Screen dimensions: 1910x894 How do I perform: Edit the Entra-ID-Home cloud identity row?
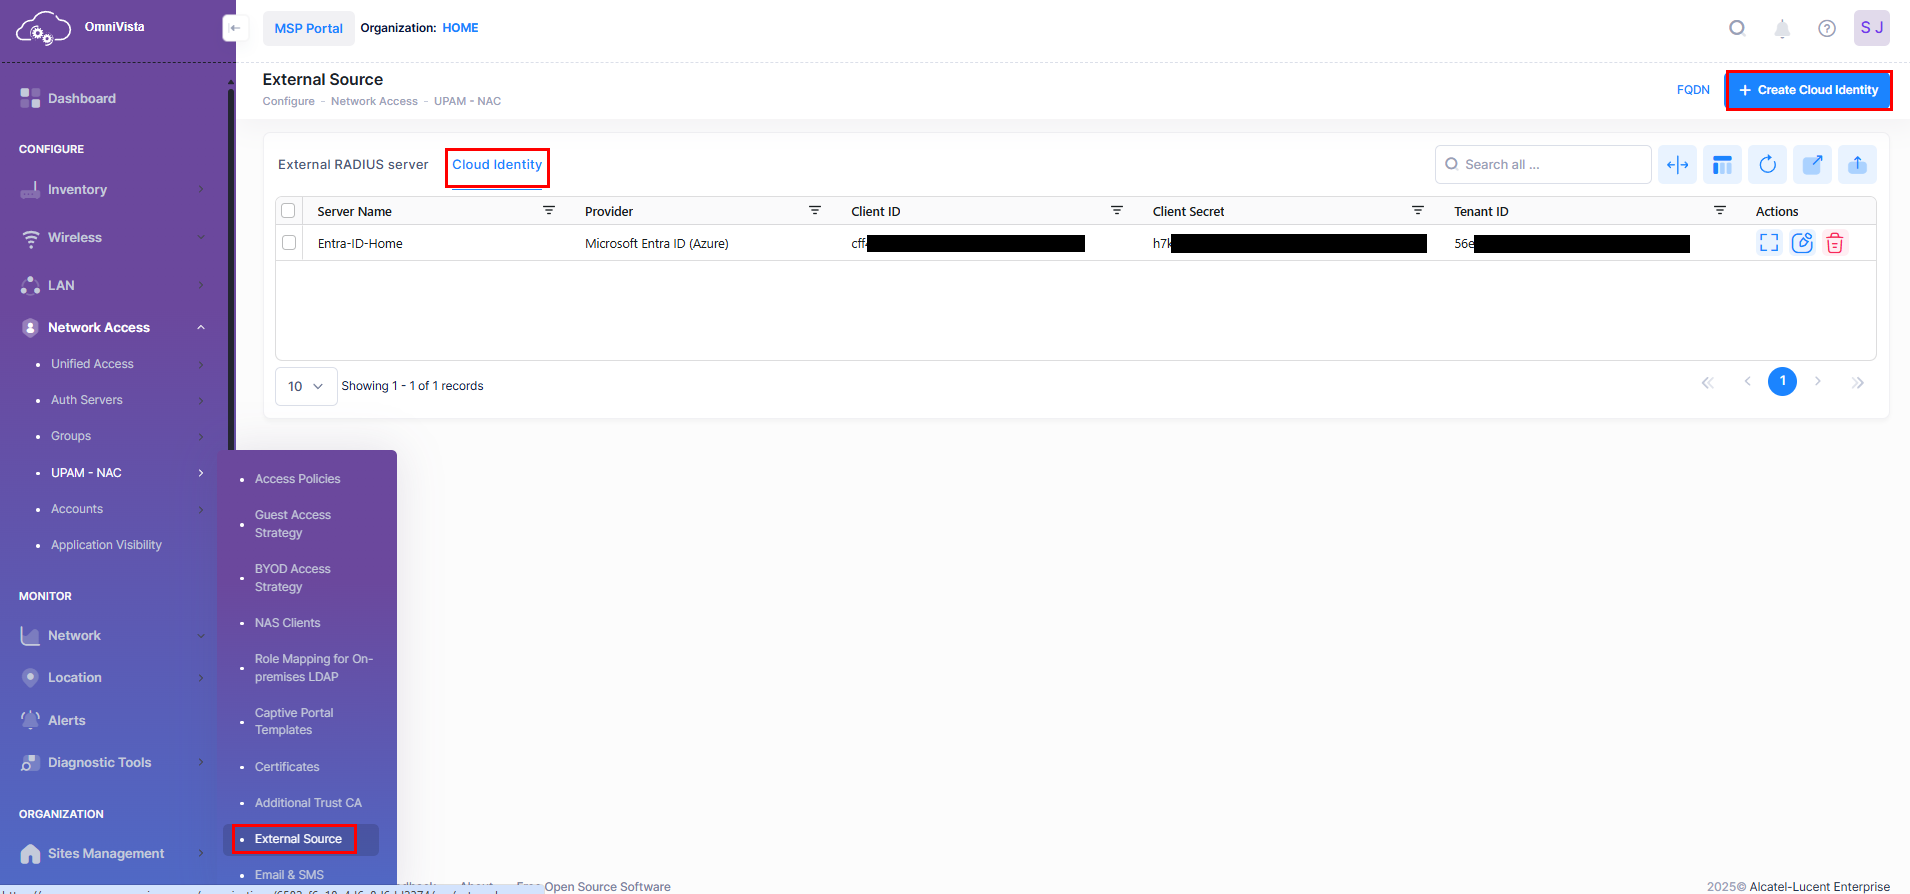click(1802, 243)
